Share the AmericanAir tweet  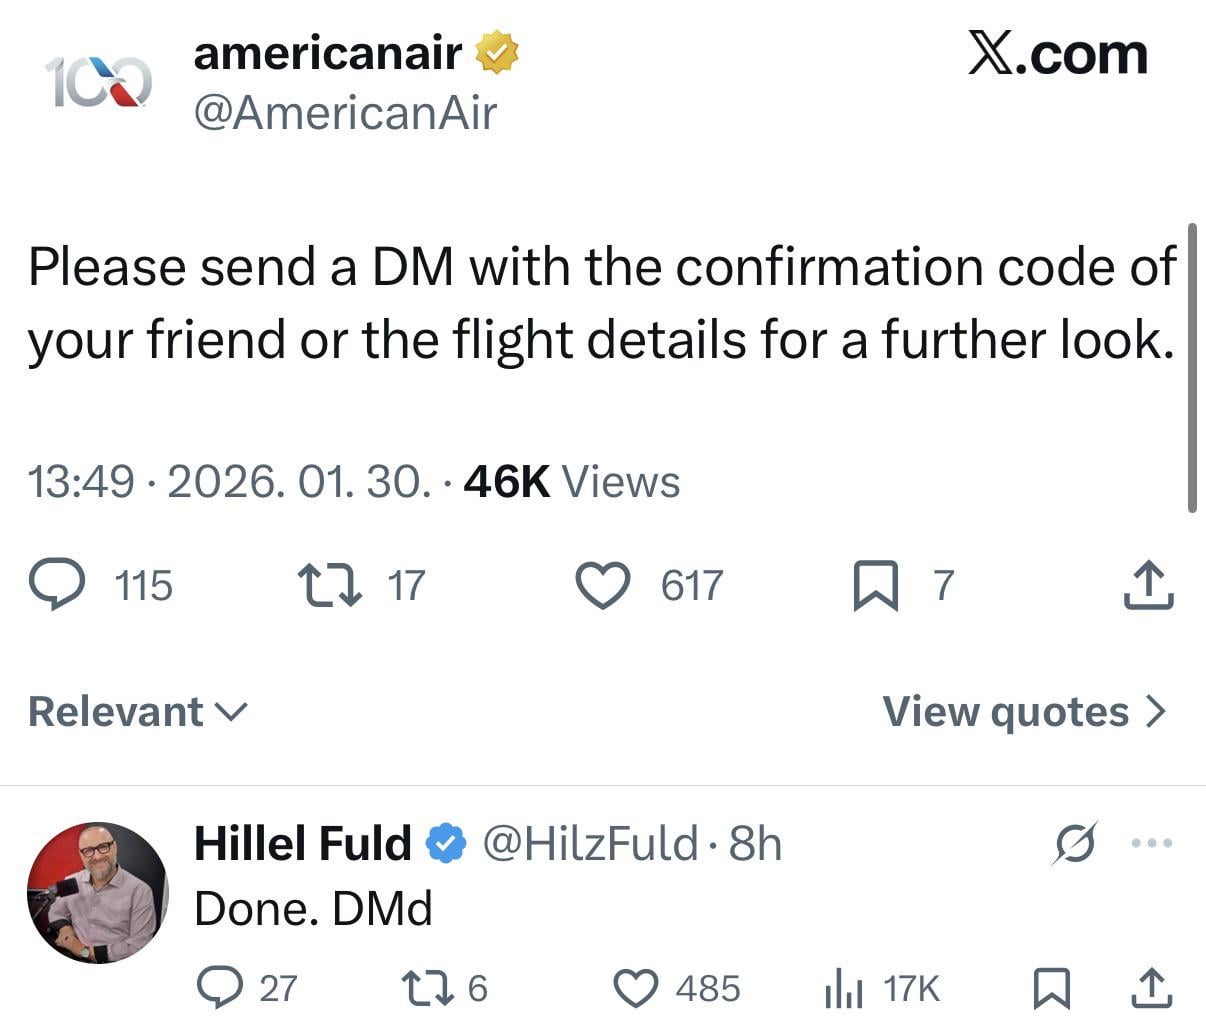click(1148, 585)
